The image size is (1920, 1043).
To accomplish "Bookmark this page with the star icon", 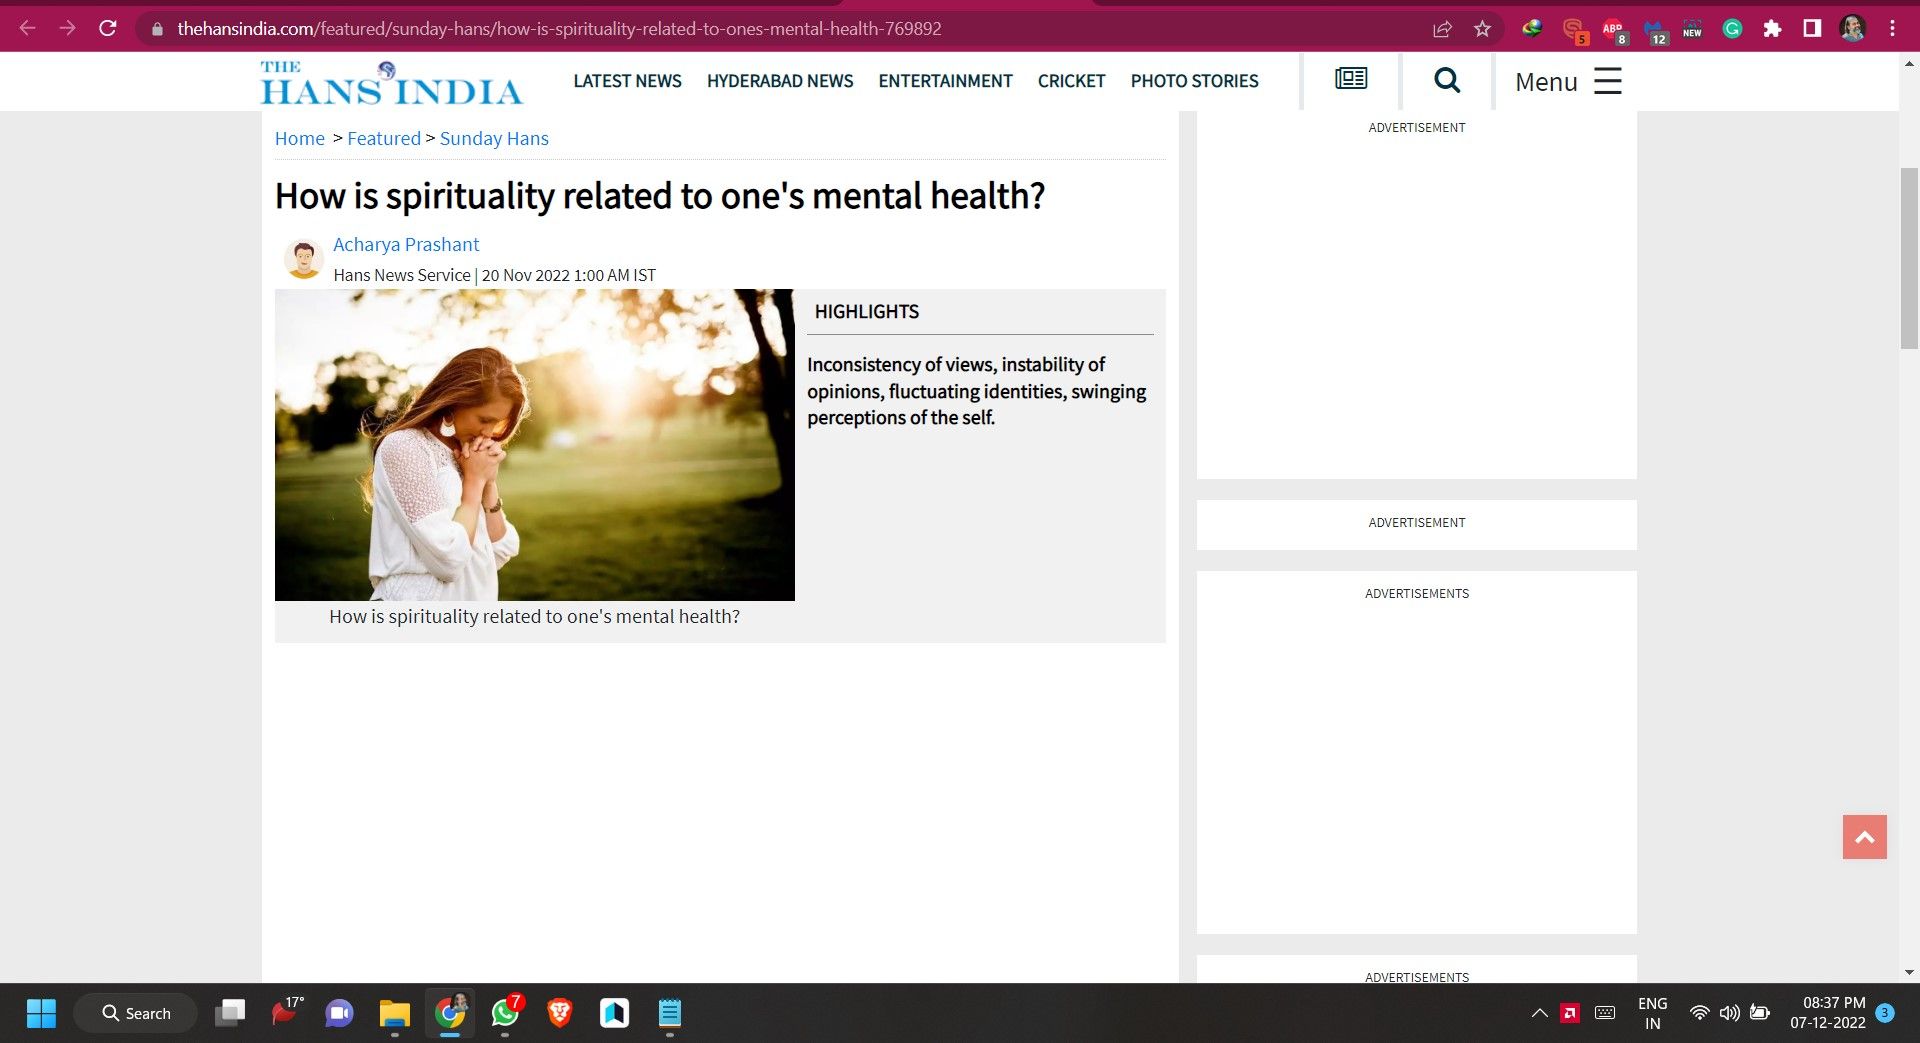I will pyautogui.click(x=1482, y=29).
